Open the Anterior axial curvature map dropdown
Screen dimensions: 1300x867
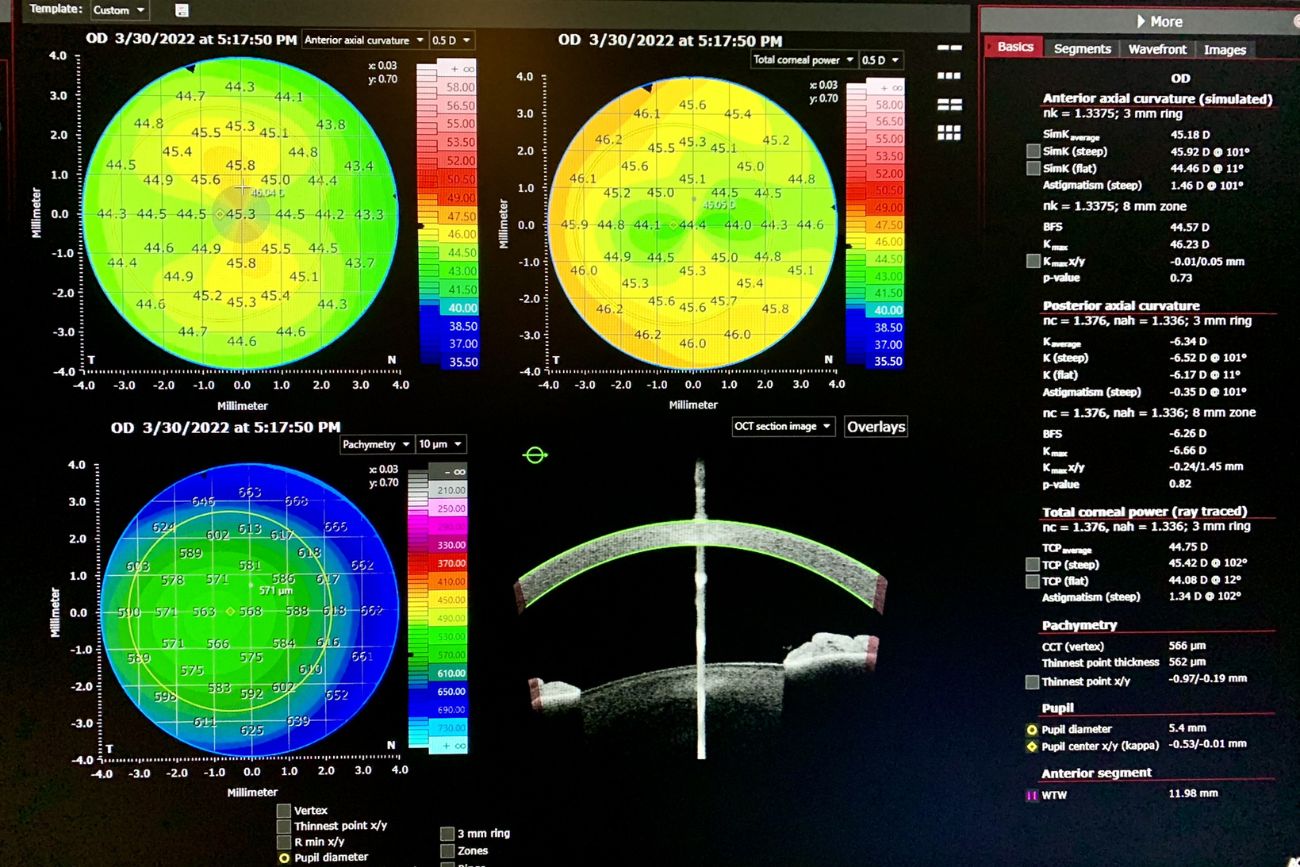coord(362,41)
